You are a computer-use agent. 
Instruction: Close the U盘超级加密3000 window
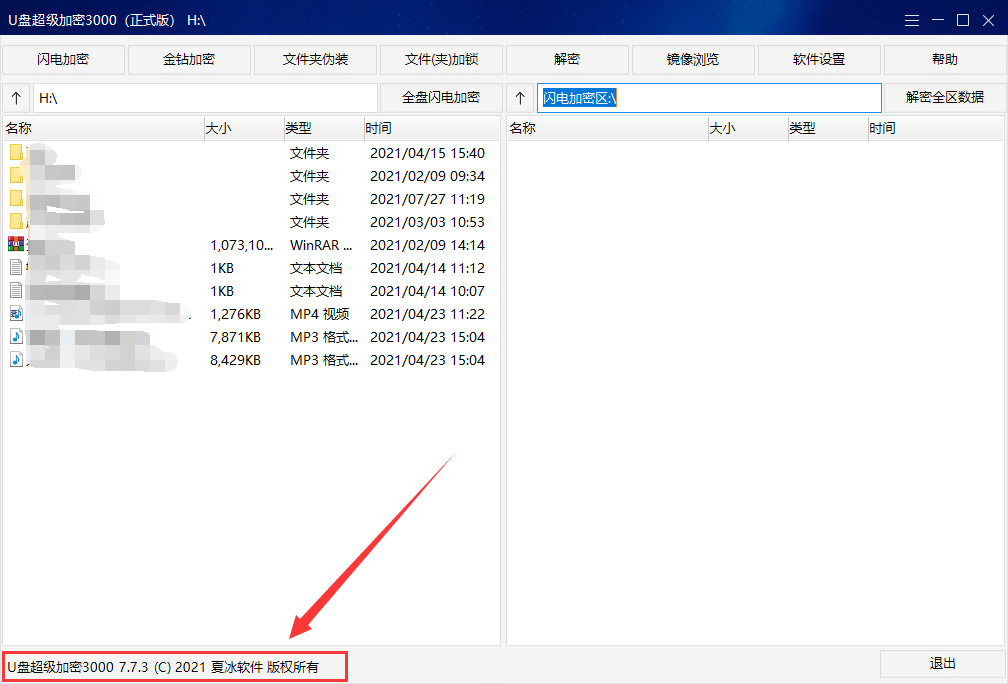click(989, 21)
